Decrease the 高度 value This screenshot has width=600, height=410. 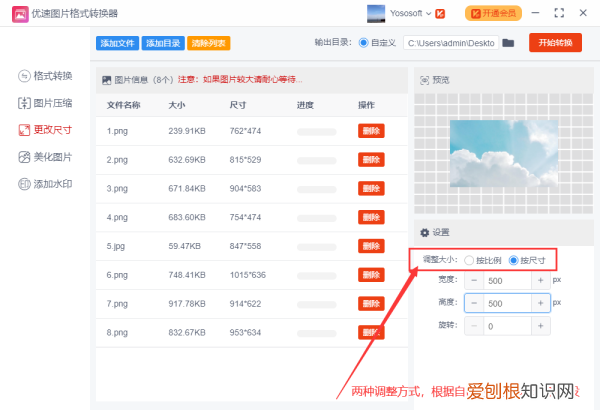[x=474, y=303]
